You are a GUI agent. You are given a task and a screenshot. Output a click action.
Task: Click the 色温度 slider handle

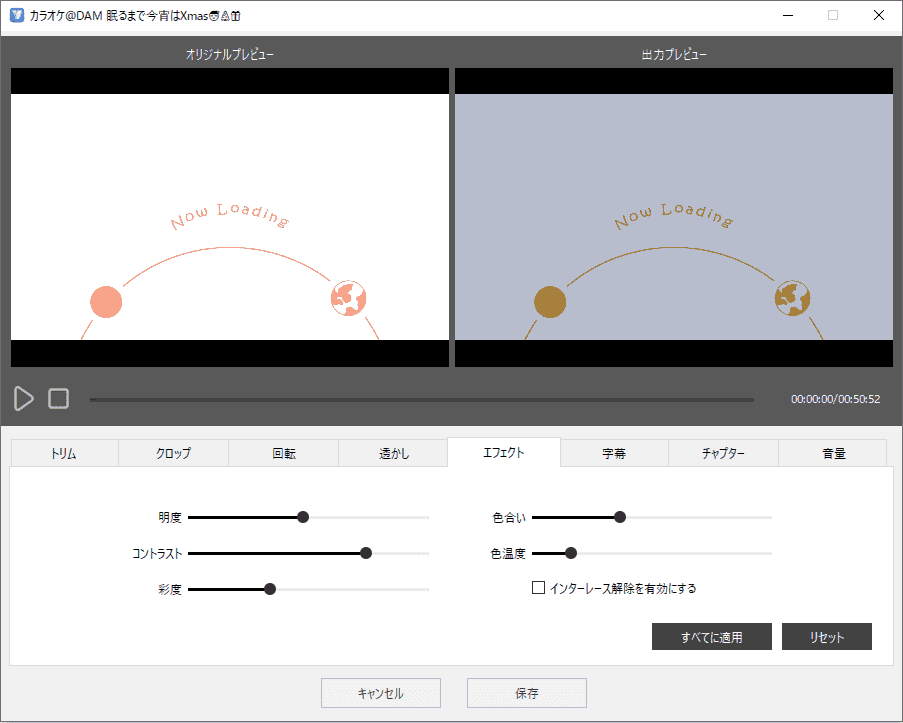tap(571, 553)
